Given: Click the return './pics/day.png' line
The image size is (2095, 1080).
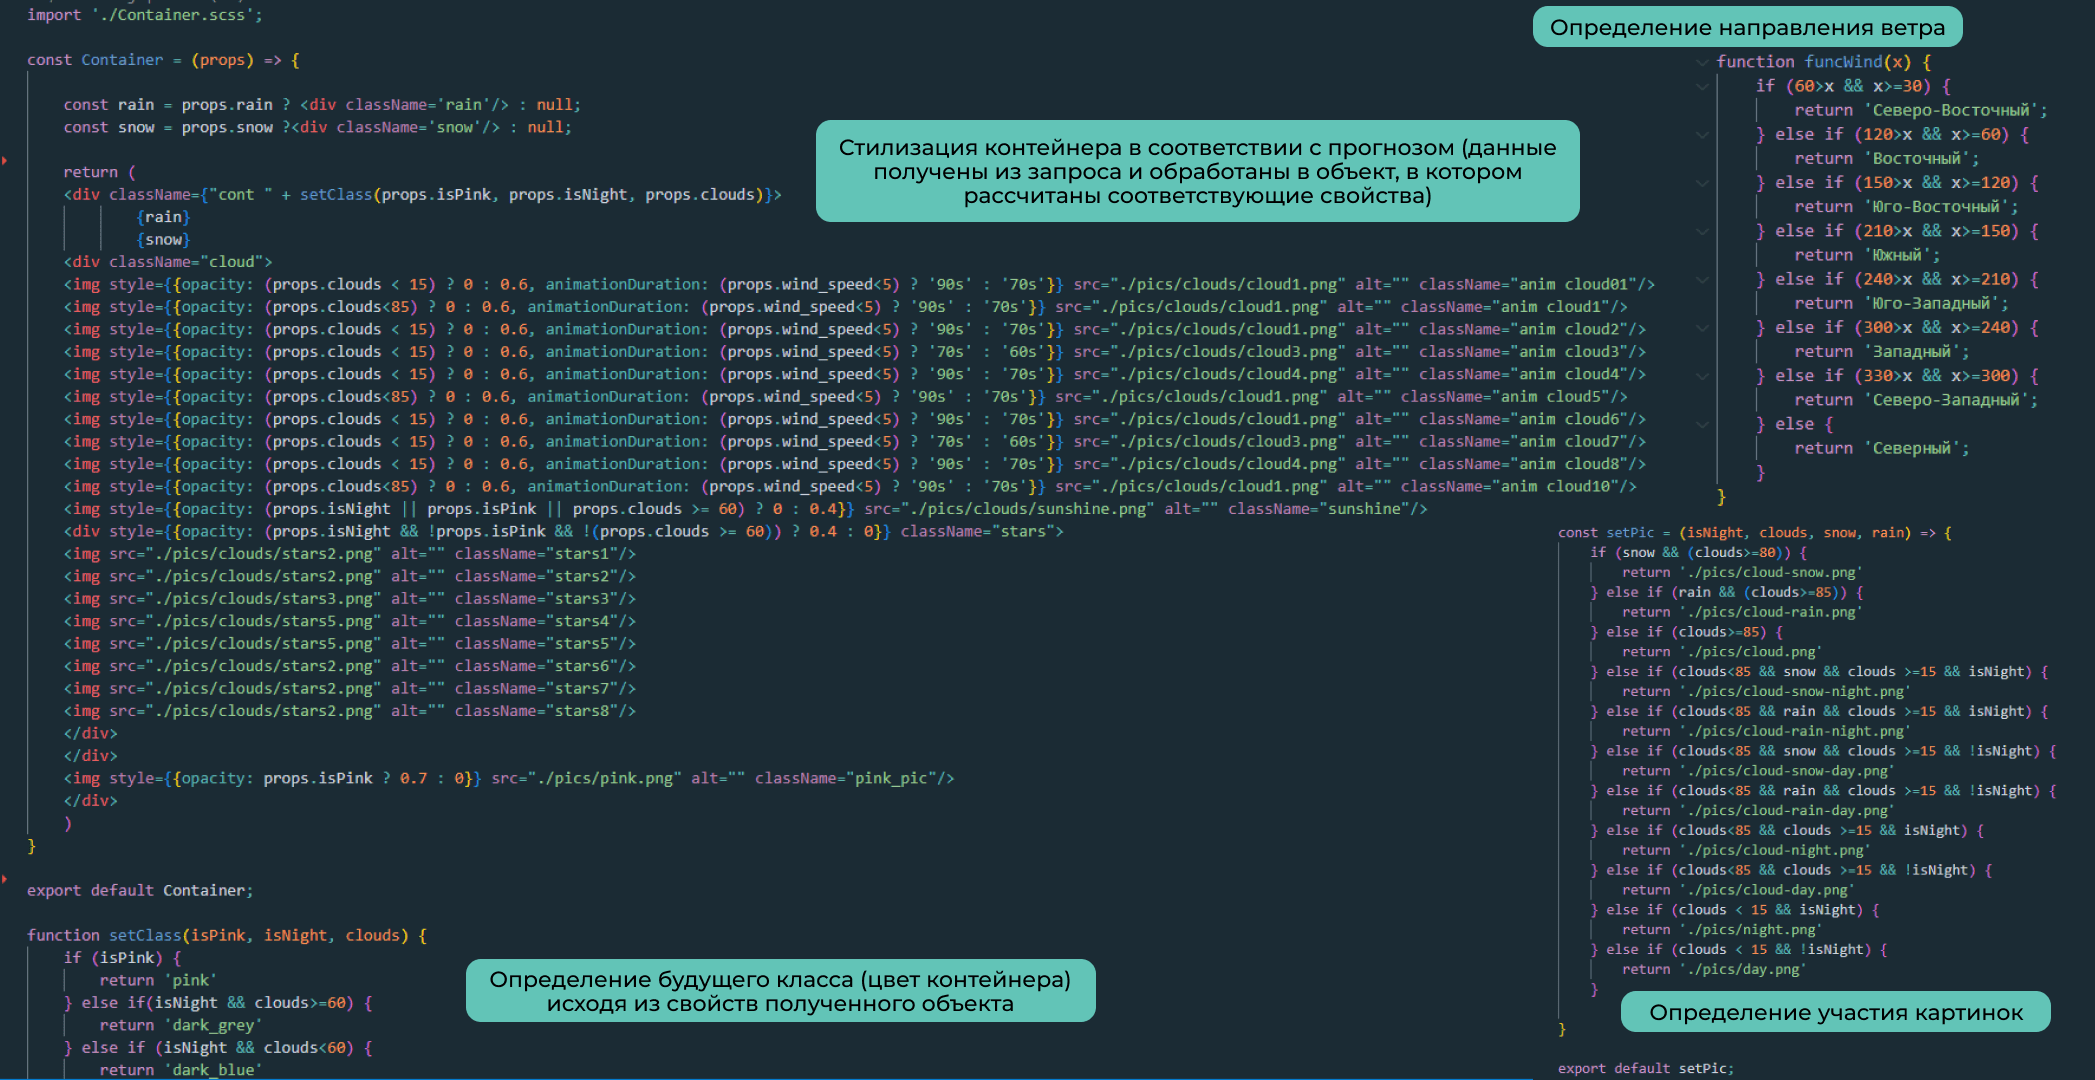Looking at the screenshot, I should coord(1714,969).
